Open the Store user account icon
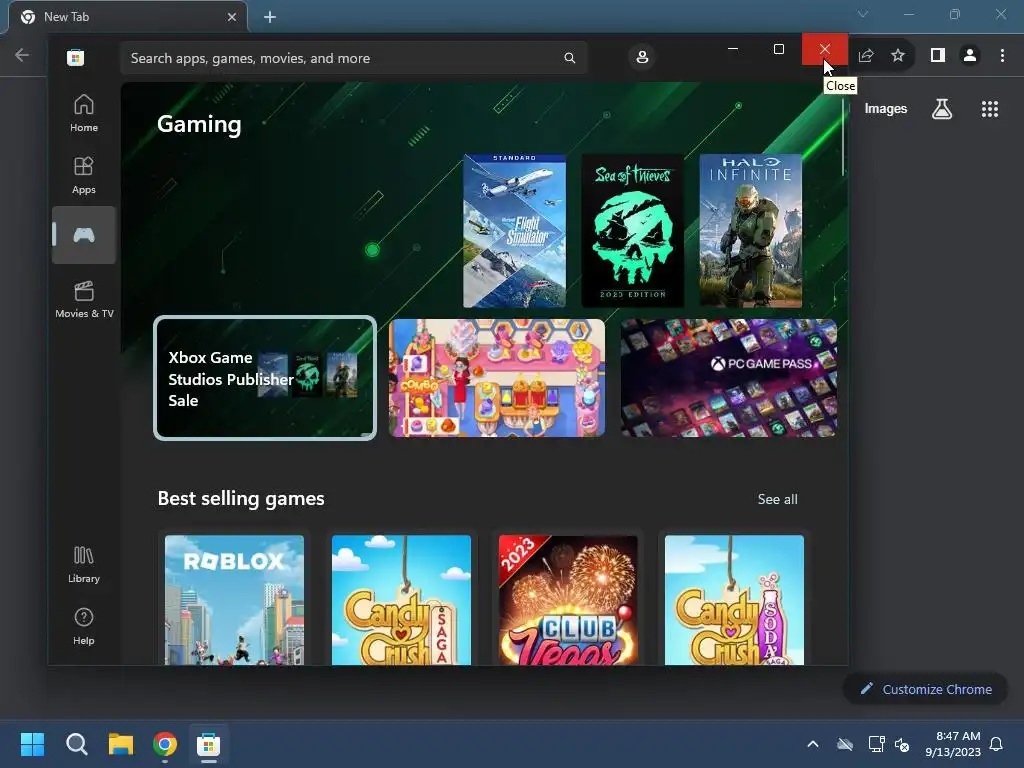Image resolution: width=1024 pixels, height=768 pixels. [642, 57]
